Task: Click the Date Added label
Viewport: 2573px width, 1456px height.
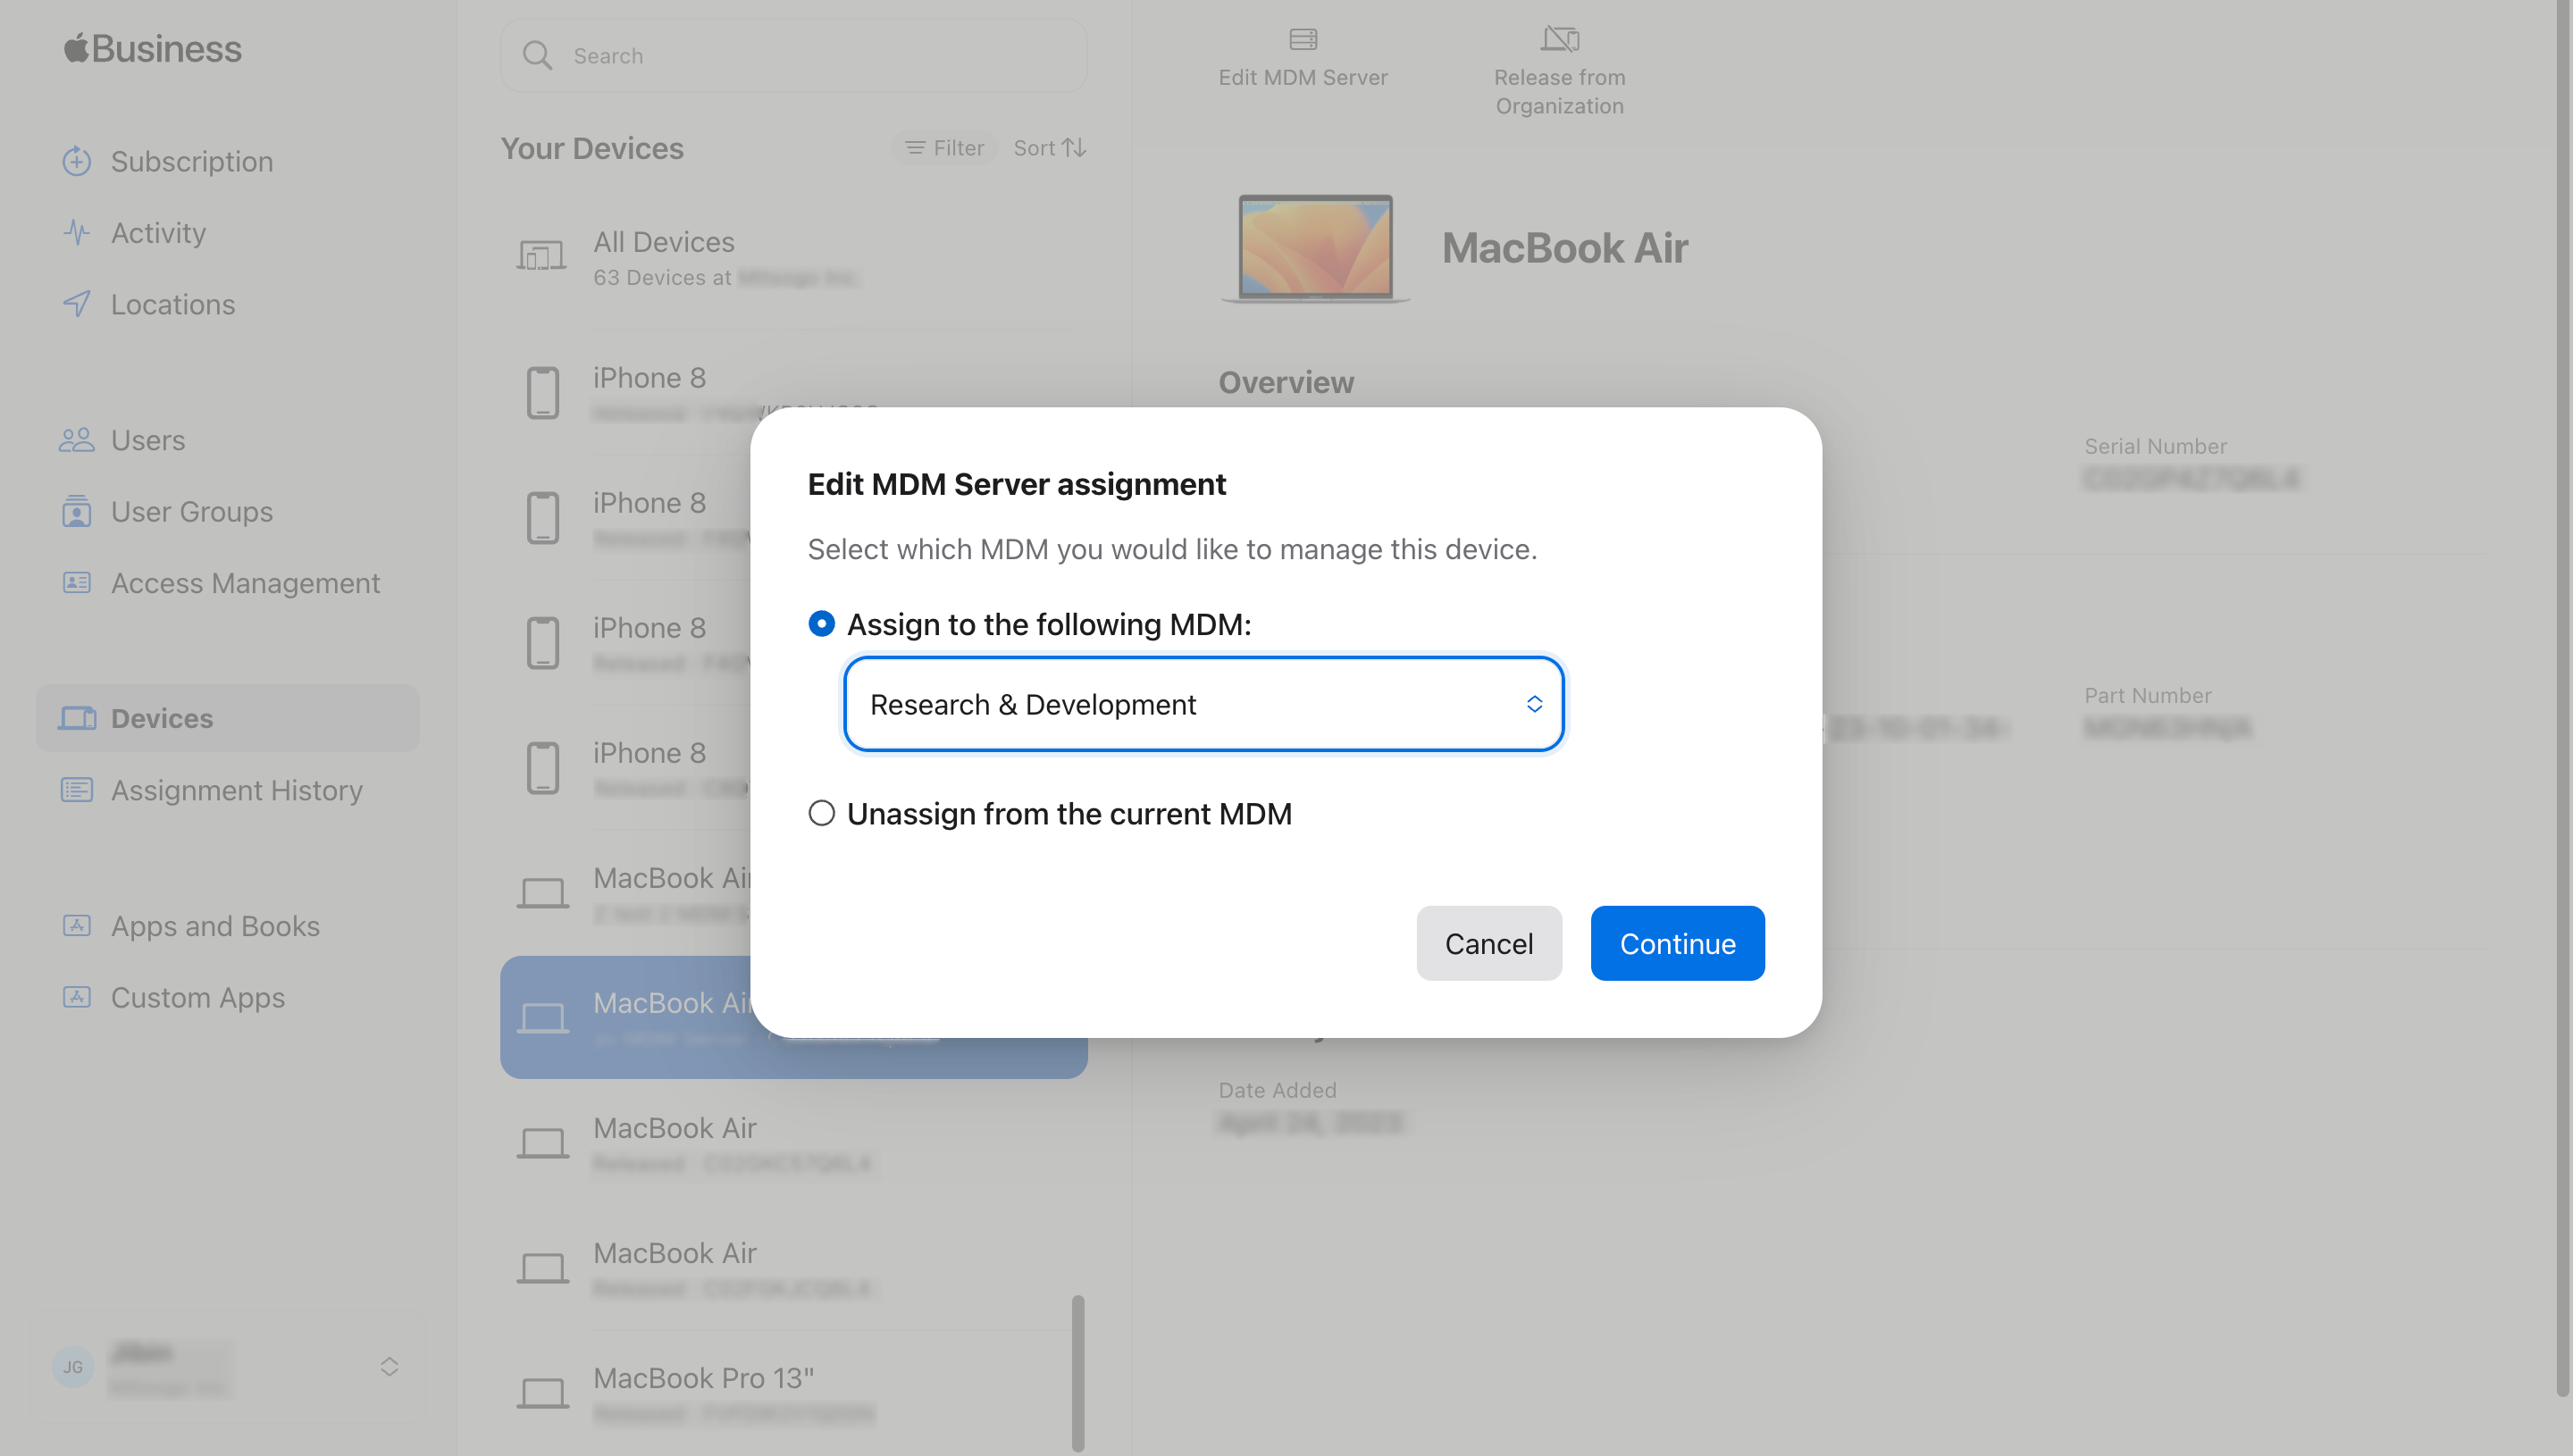Action: coord(1277,1090)
